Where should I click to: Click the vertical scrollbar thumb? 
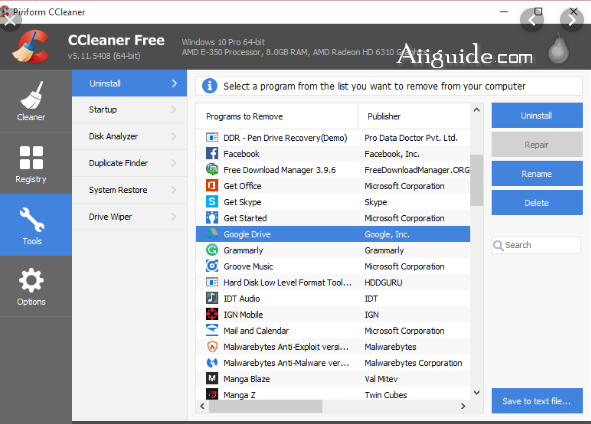click(x=476, y=180)
